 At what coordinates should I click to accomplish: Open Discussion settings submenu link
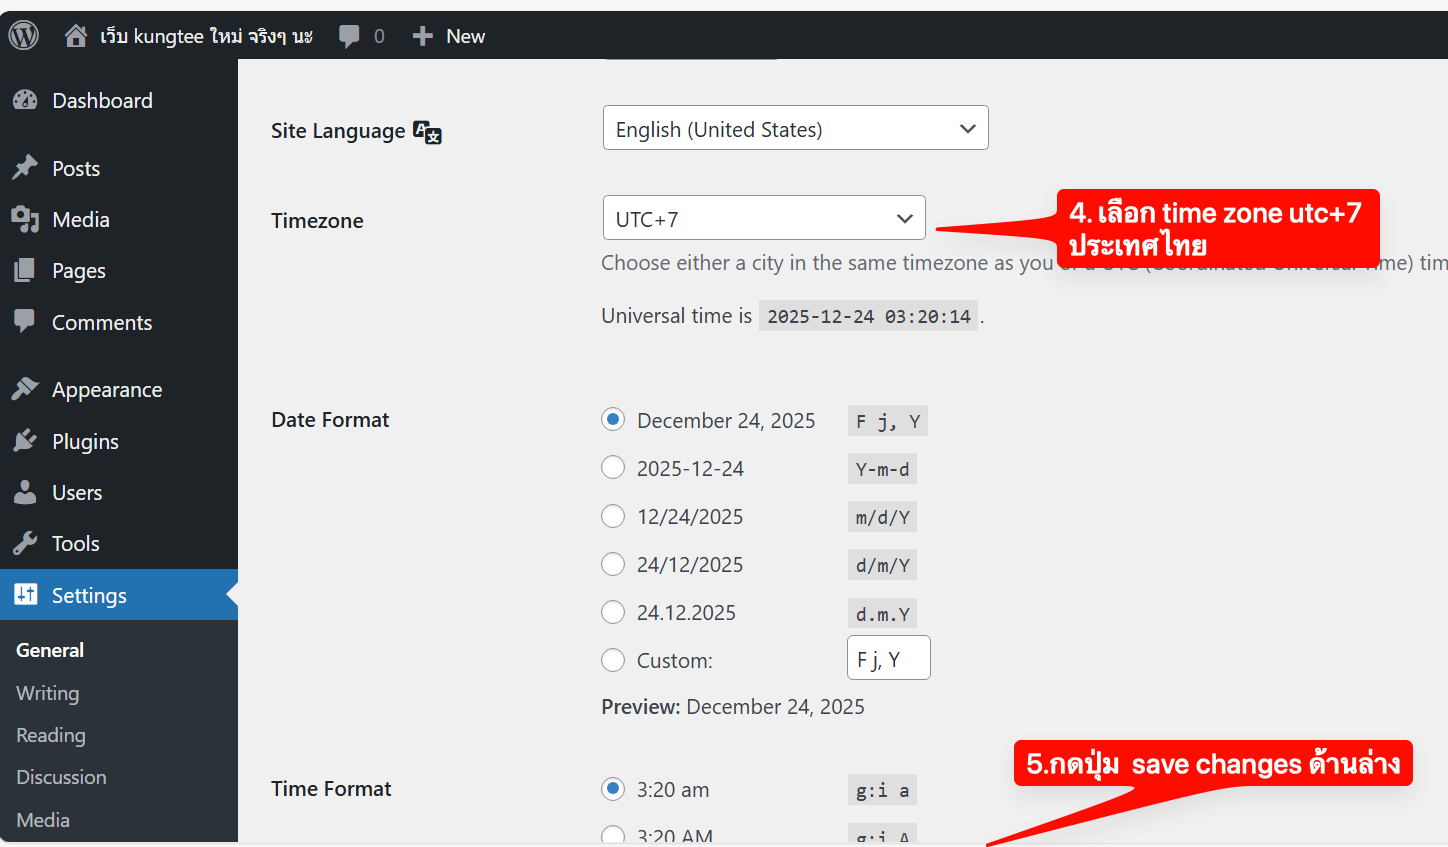tap(61, 777)
